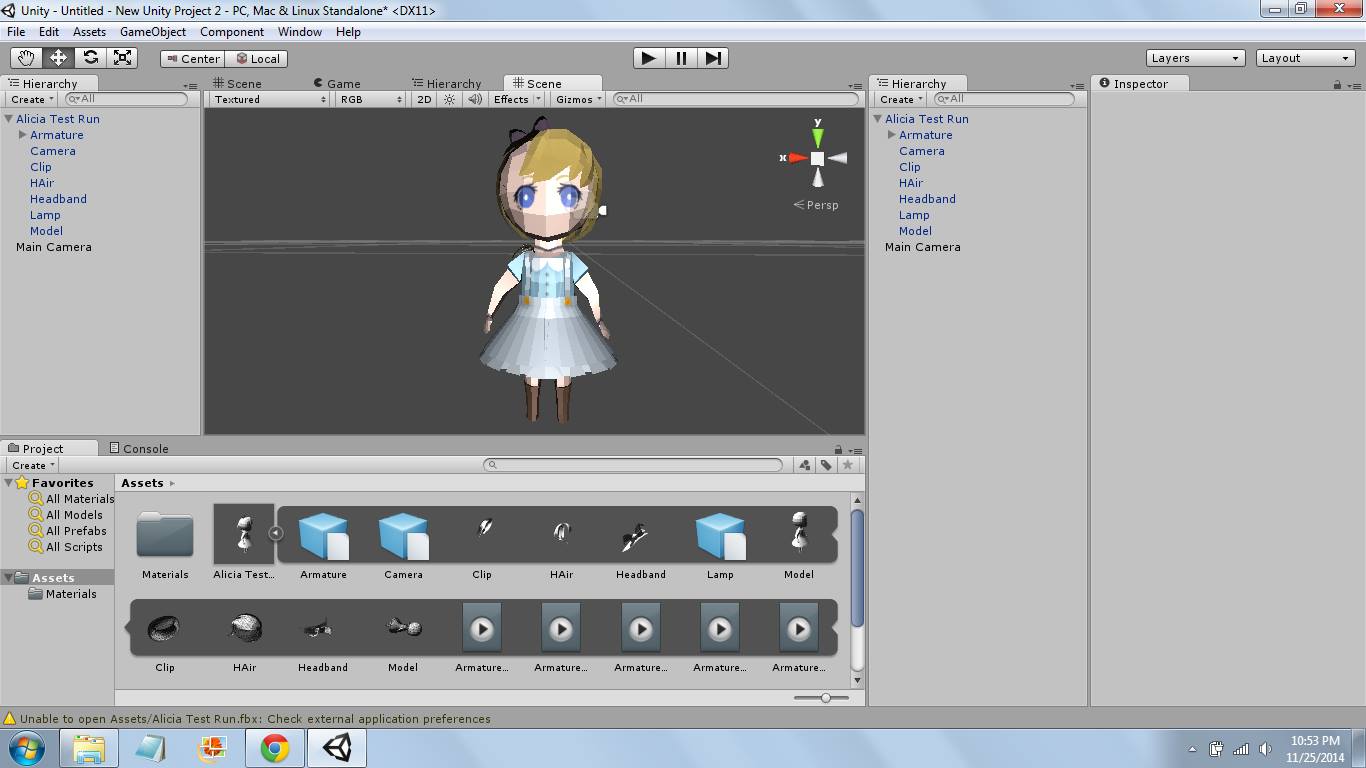Select the Lamp asset icon

click(720, 535)
